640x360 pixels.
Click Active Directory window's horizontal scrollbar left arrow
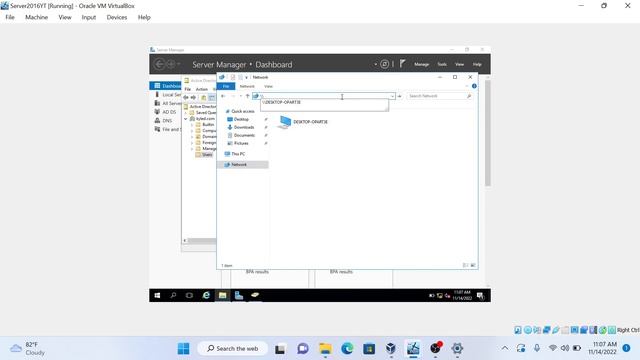184,241
